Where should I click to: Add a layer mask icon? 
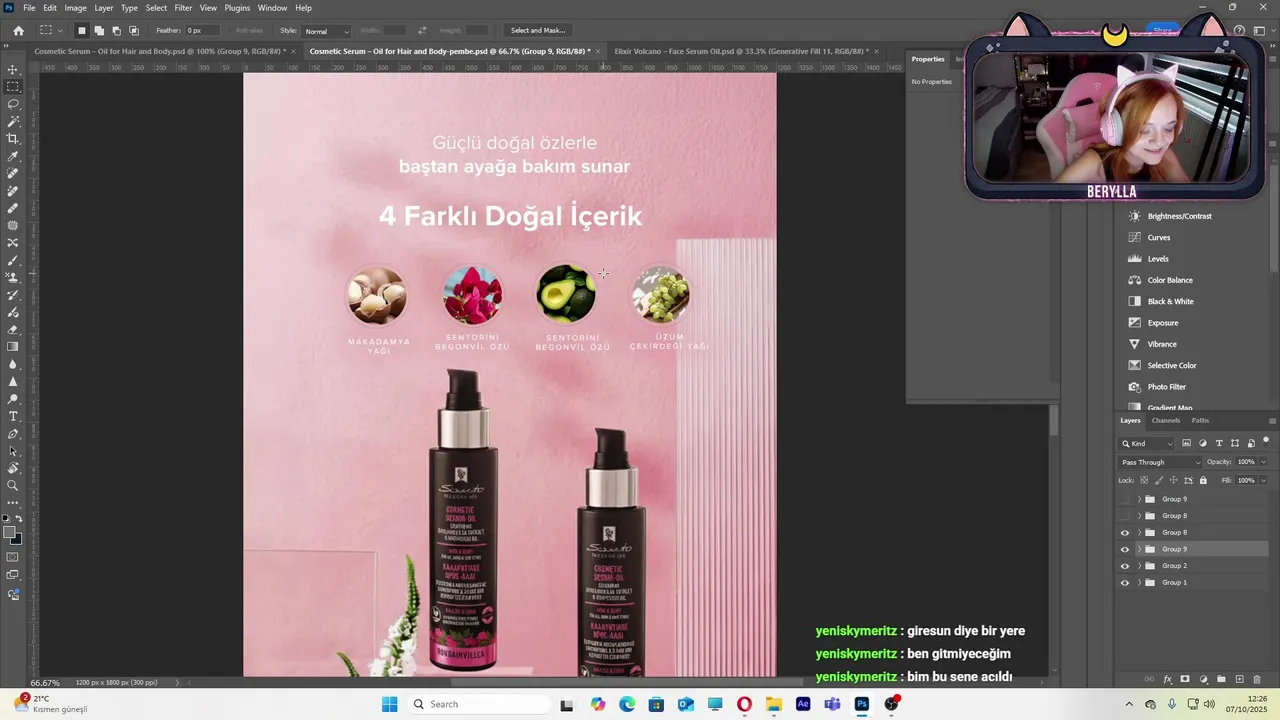click(x=1185, y=679)
